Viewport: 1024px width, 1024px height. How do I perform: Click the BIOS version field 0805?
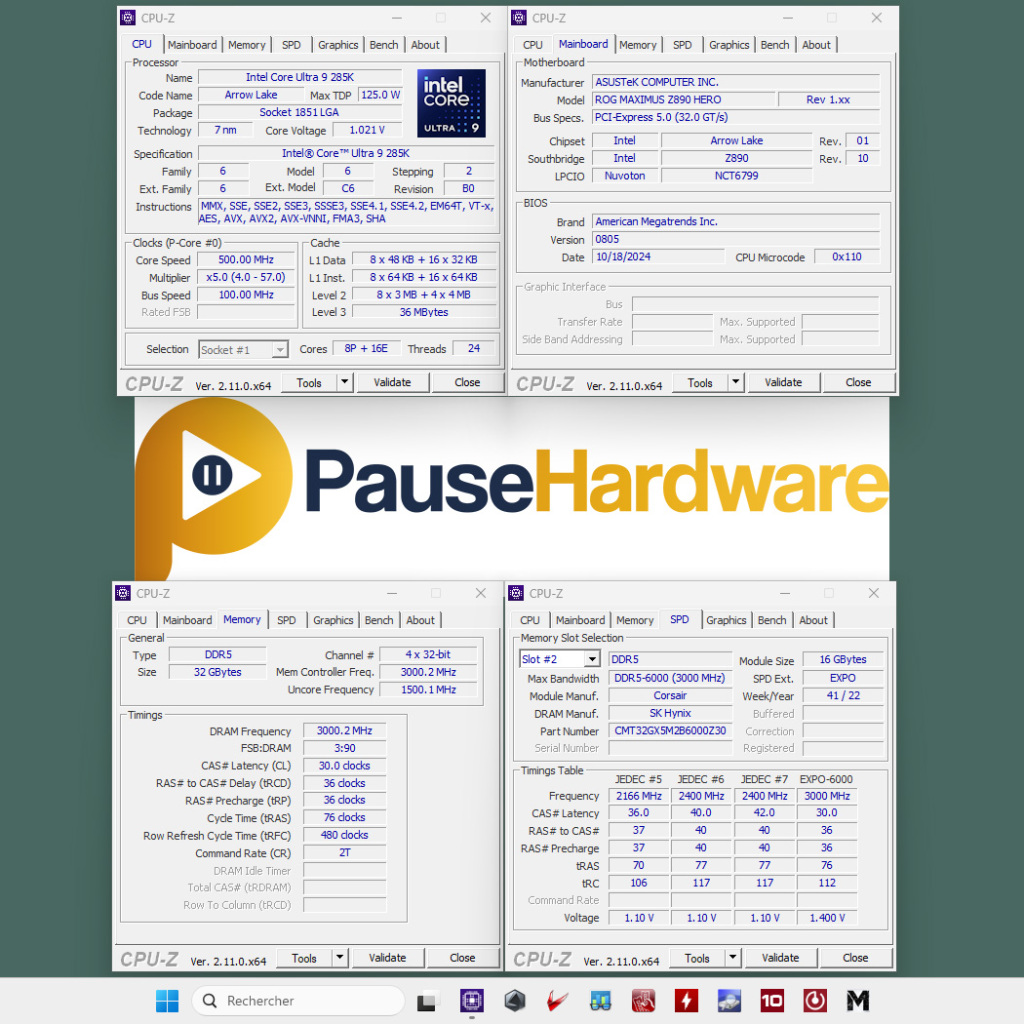click(735, 239)
